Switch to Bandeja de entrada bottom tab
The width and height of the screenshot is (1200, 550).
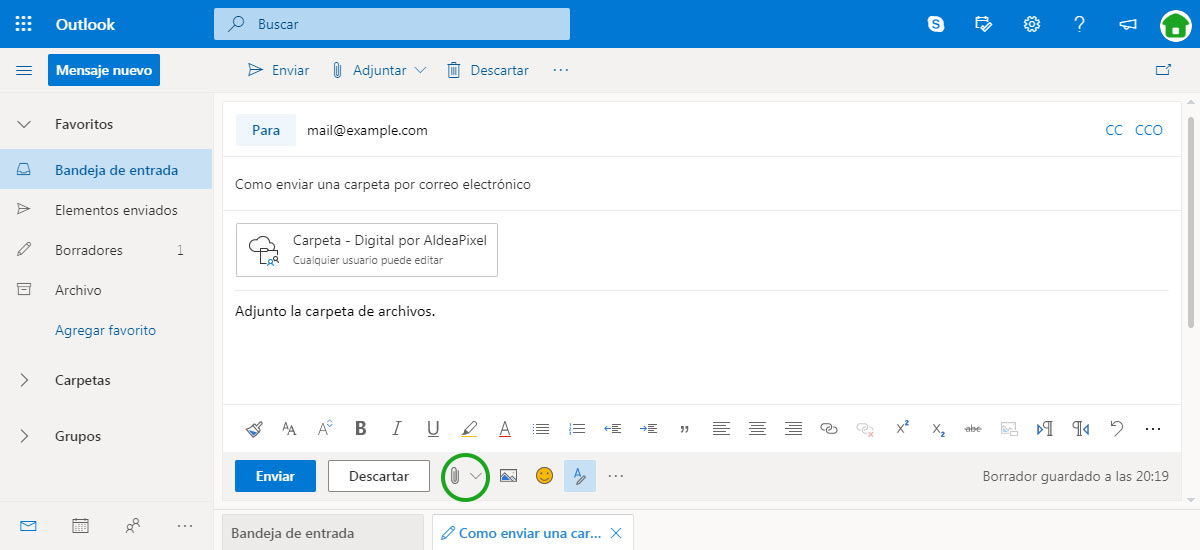pos(324,533)
